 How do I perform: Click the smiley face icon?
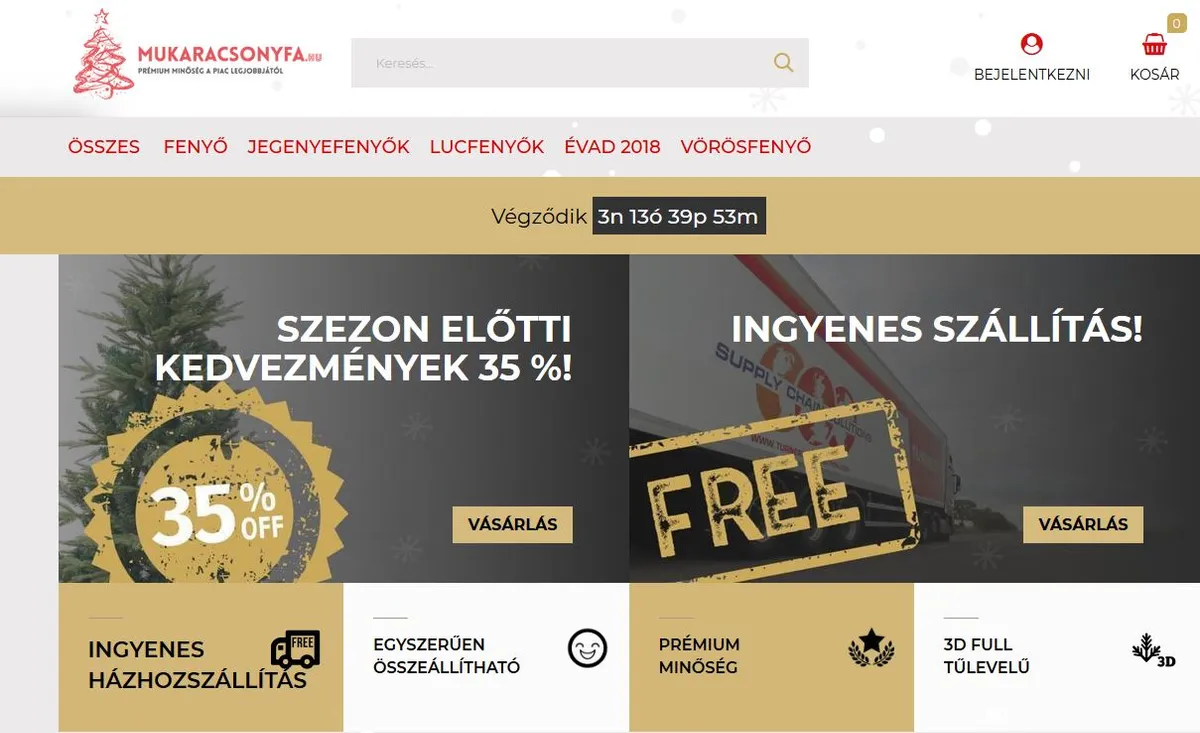[587, 648]
